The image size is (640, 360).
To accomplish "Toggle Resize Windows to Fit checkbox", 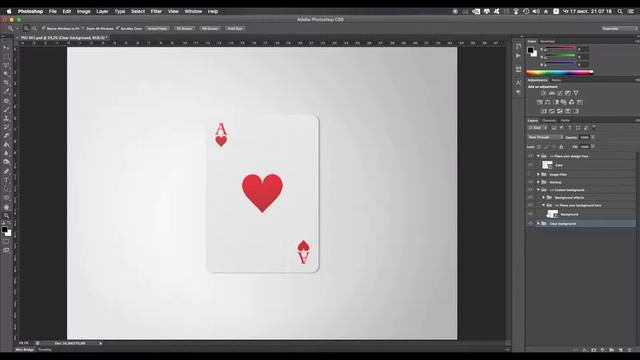I will 44,29.
